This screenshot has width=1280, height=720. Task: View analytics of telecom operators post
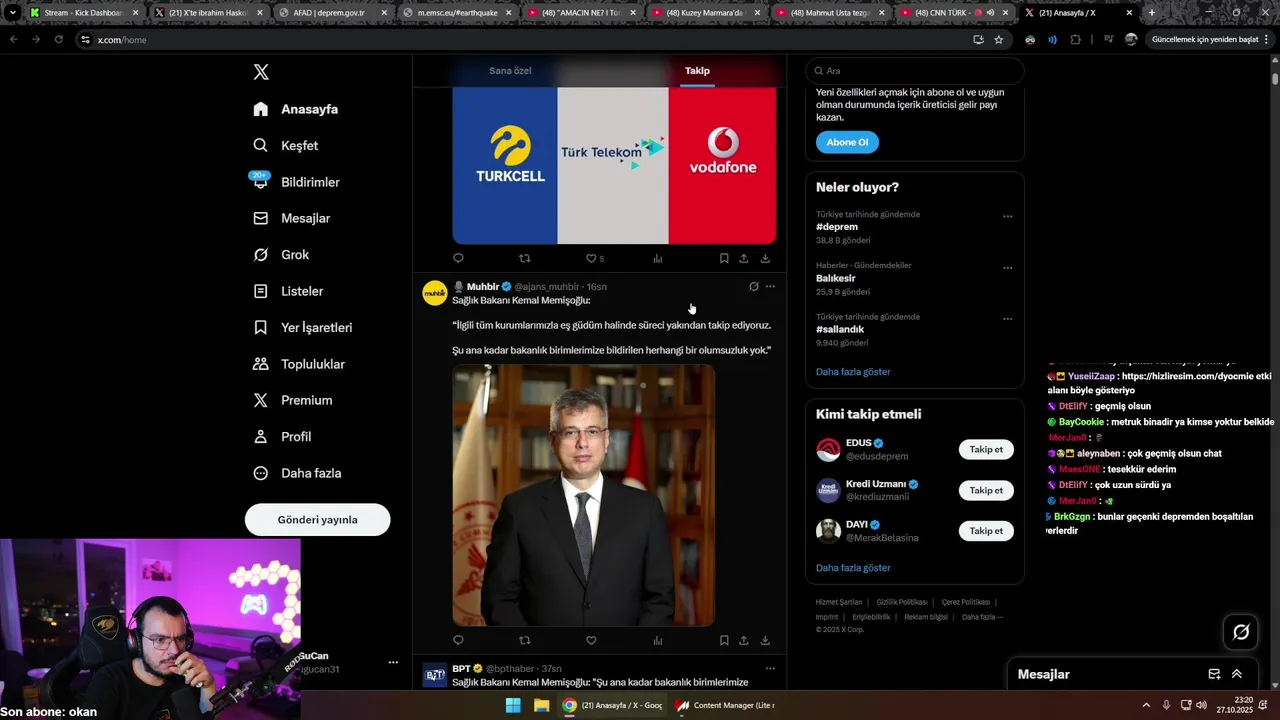click(658, 258)
